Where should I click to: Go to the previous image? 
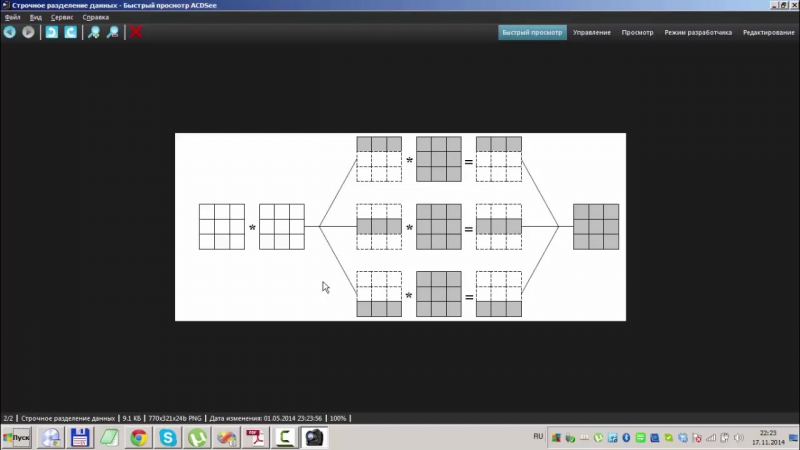pos(10,32)
